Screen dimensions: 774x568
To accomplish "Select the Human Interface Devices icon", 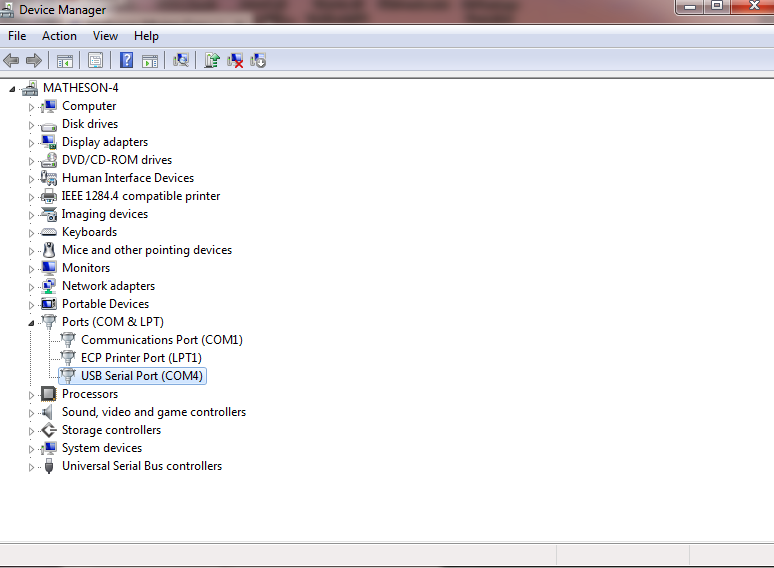I will pyautogui.click(x=49, y=178).
